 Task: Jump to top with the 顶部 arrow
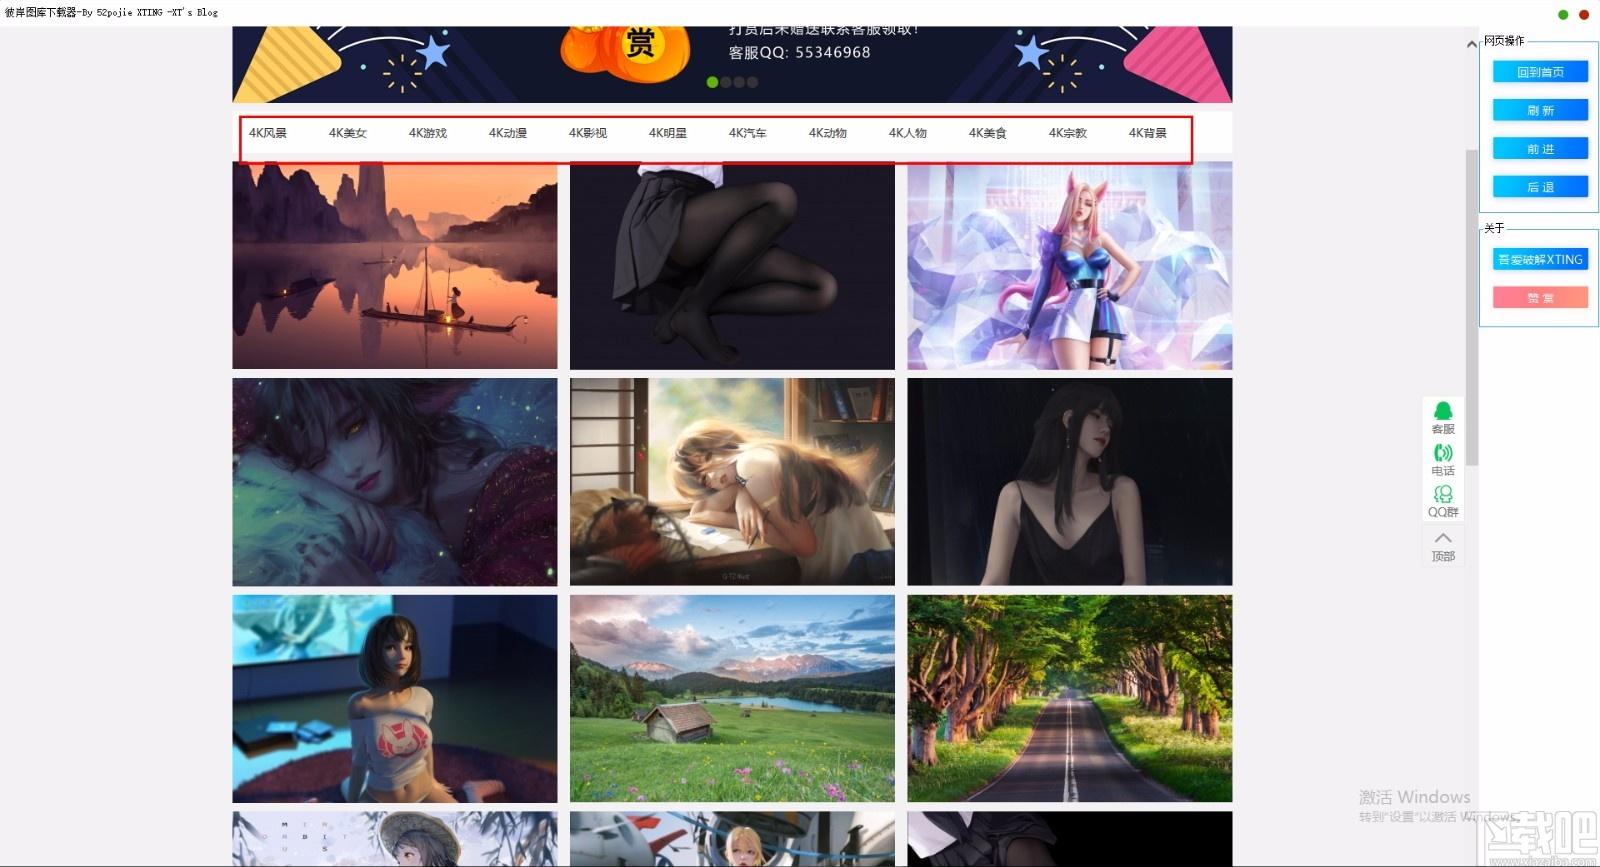pos(1443,546)
